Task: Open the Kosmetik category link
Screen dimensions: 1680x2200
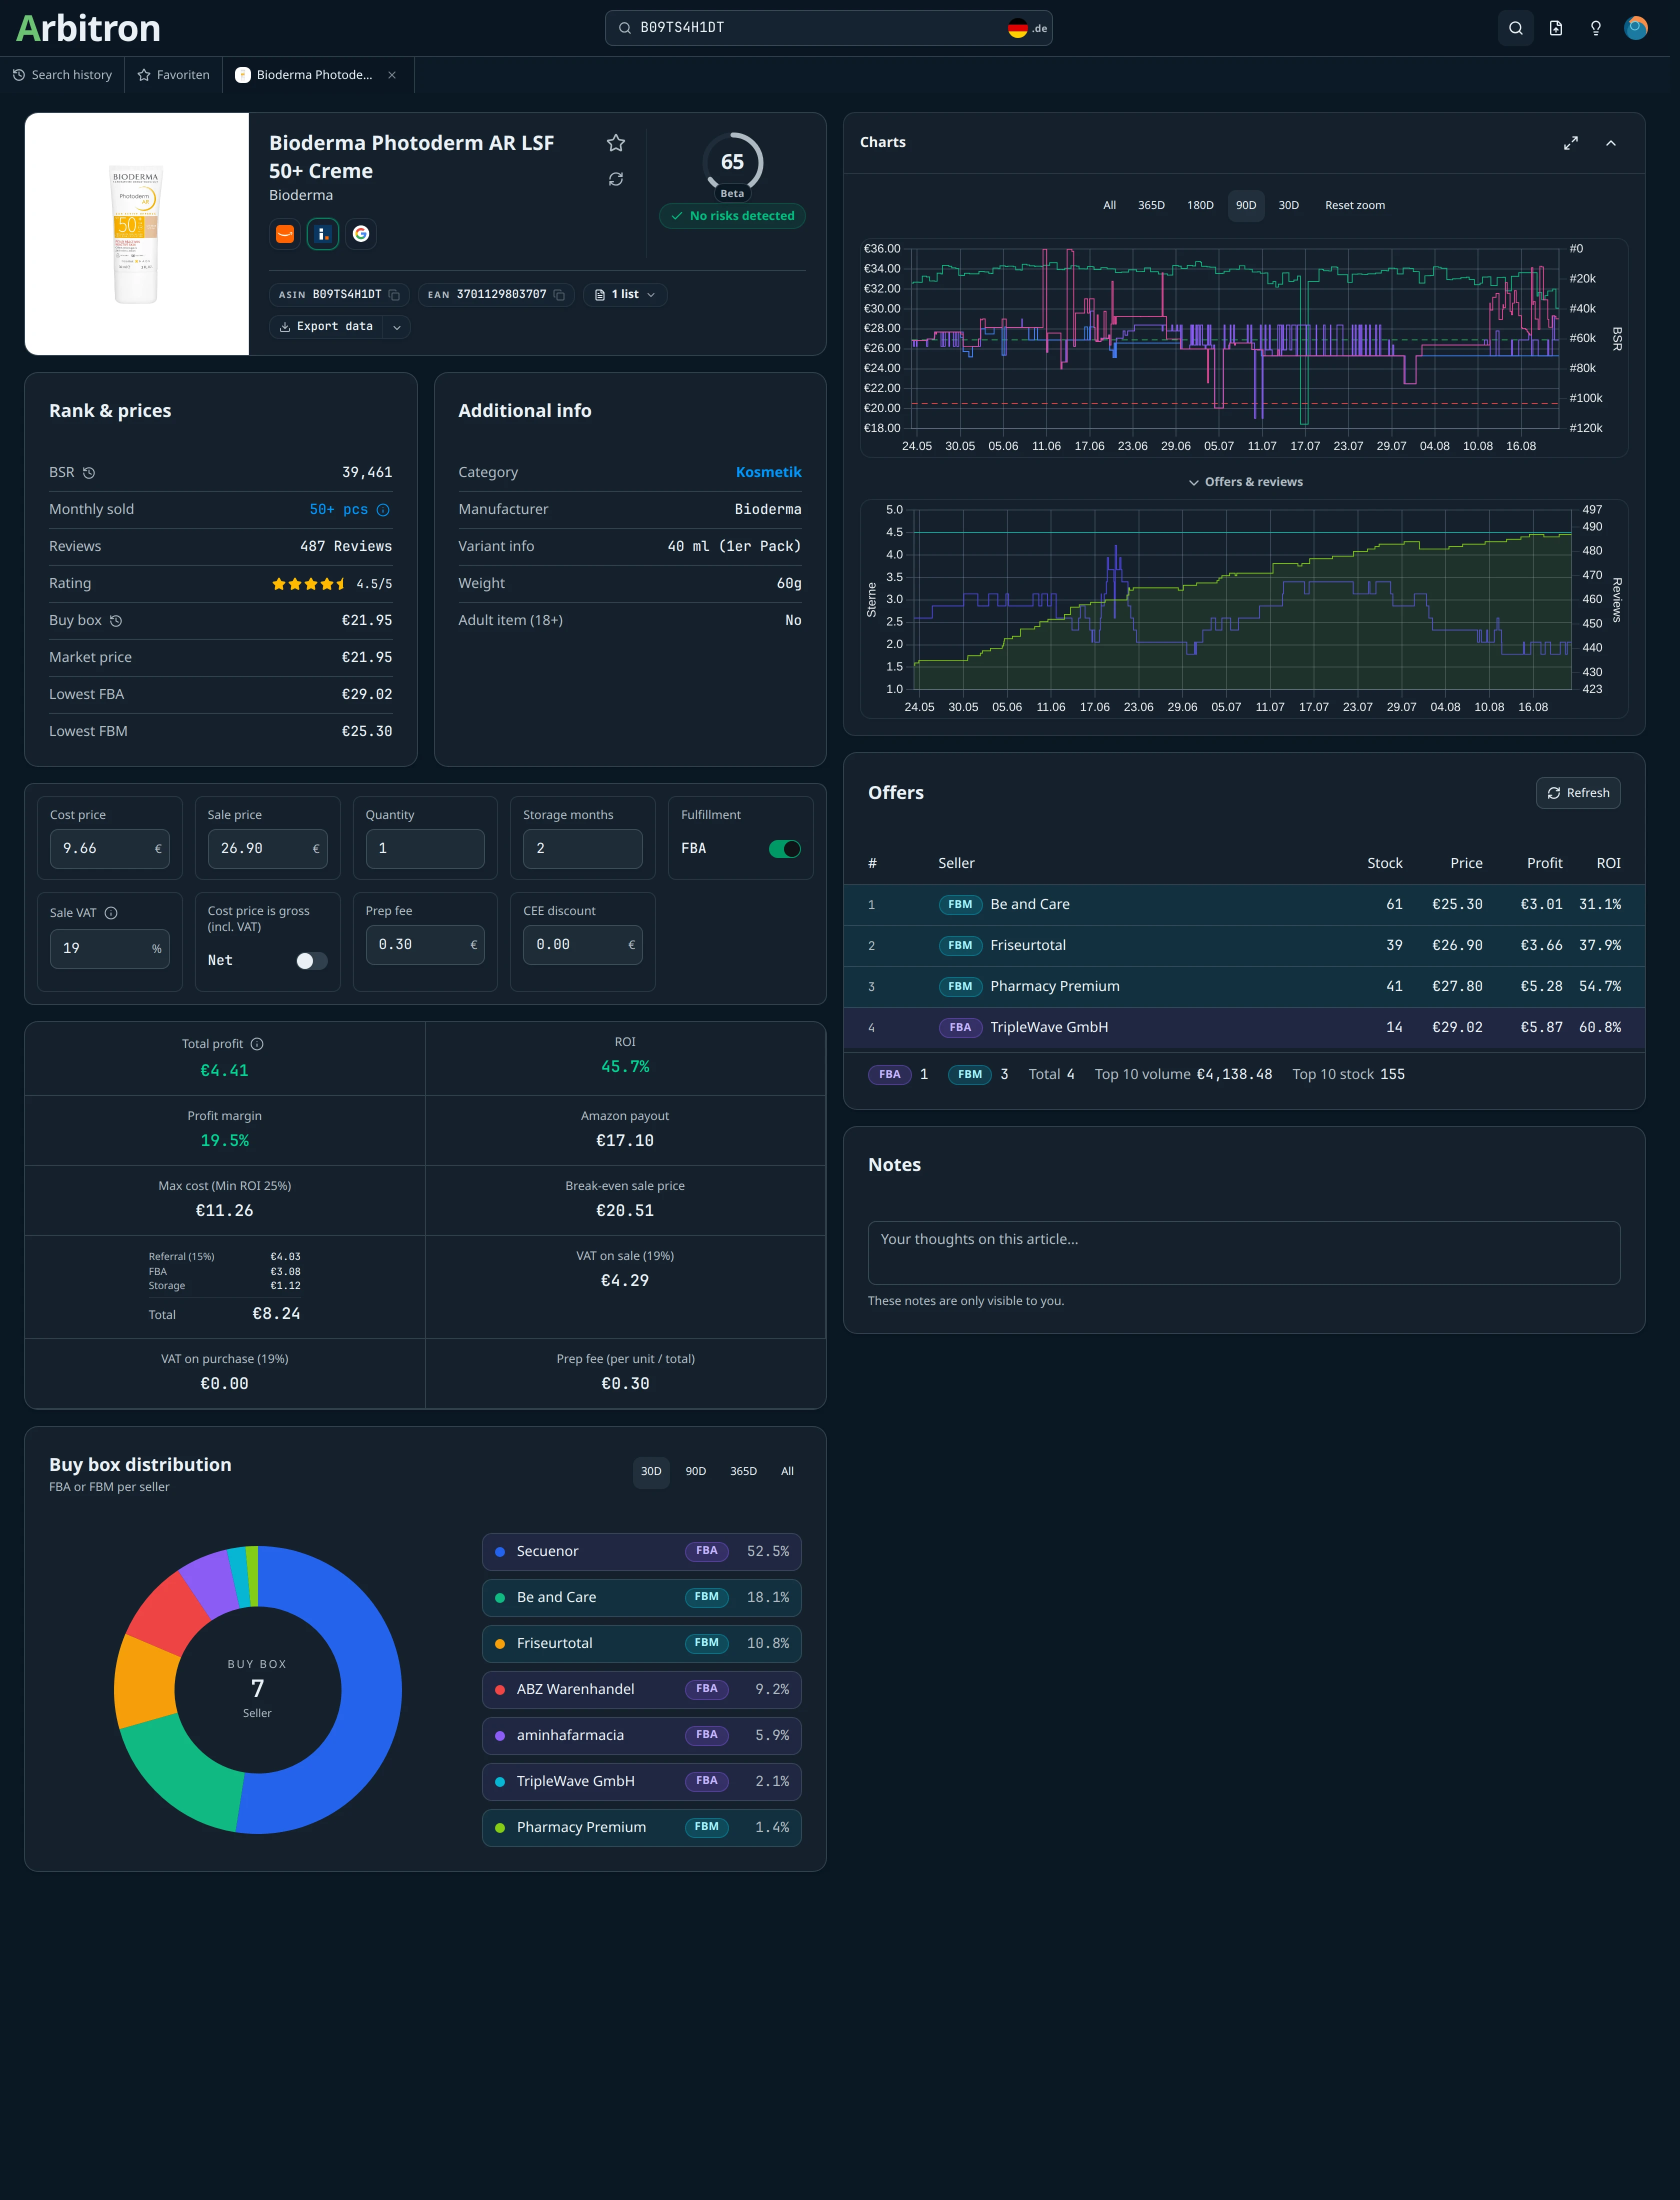Action: click(x=769, y=473)
